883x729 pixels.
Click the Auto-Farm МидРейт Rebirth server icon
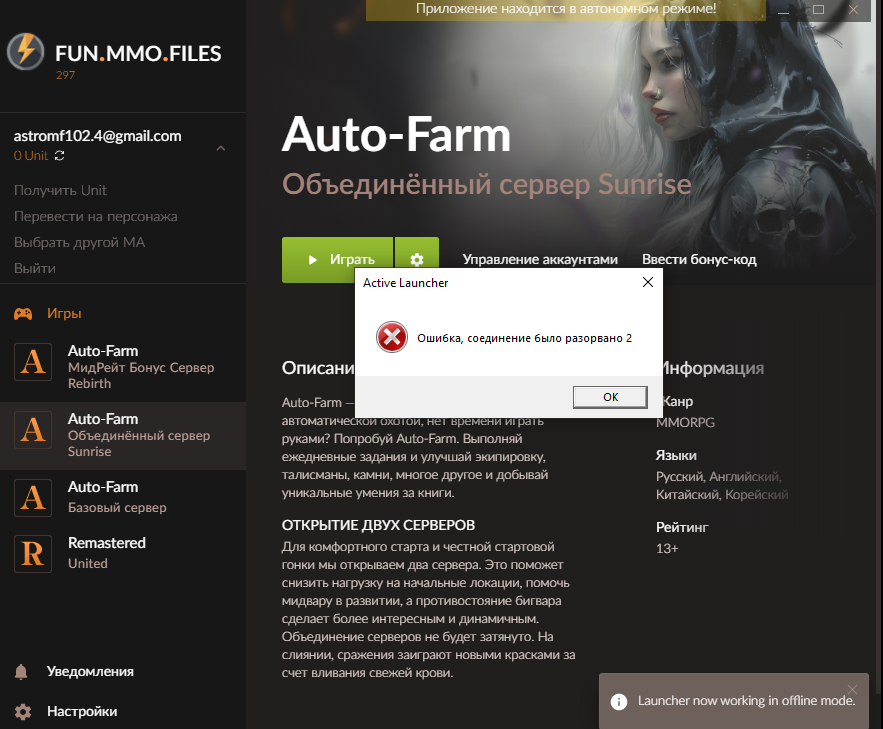pos(33,362)
